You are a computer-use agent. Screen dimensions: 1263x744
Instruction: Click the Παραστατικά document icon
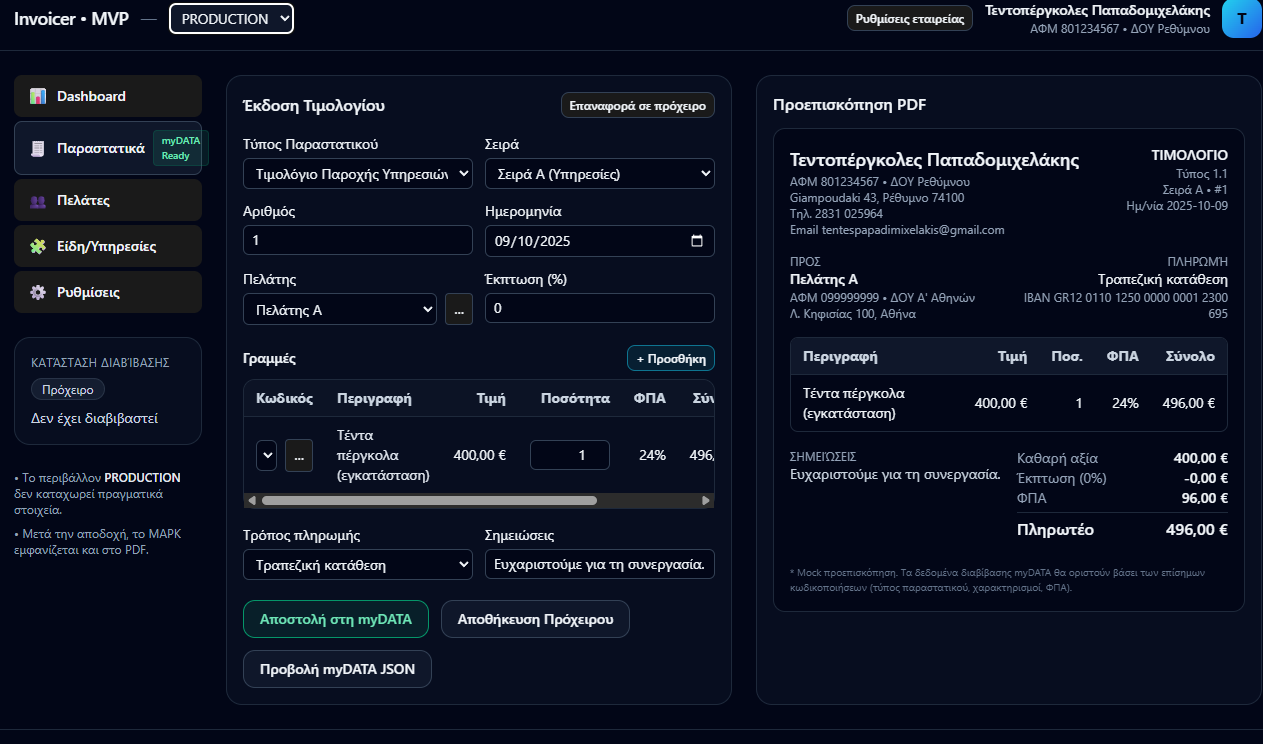38,148
